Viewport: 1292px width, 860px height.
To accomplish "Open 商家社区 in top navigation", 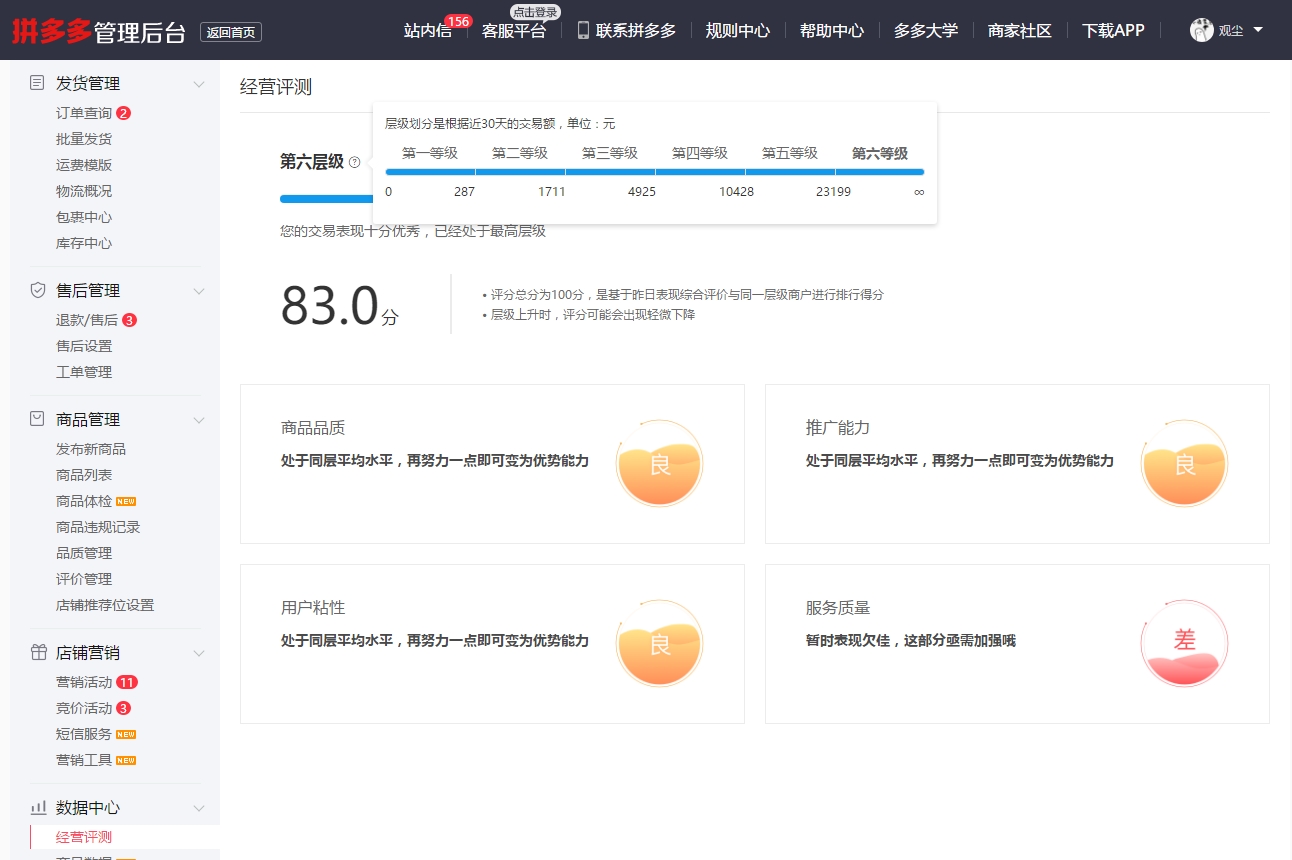I will [1020, 31].
